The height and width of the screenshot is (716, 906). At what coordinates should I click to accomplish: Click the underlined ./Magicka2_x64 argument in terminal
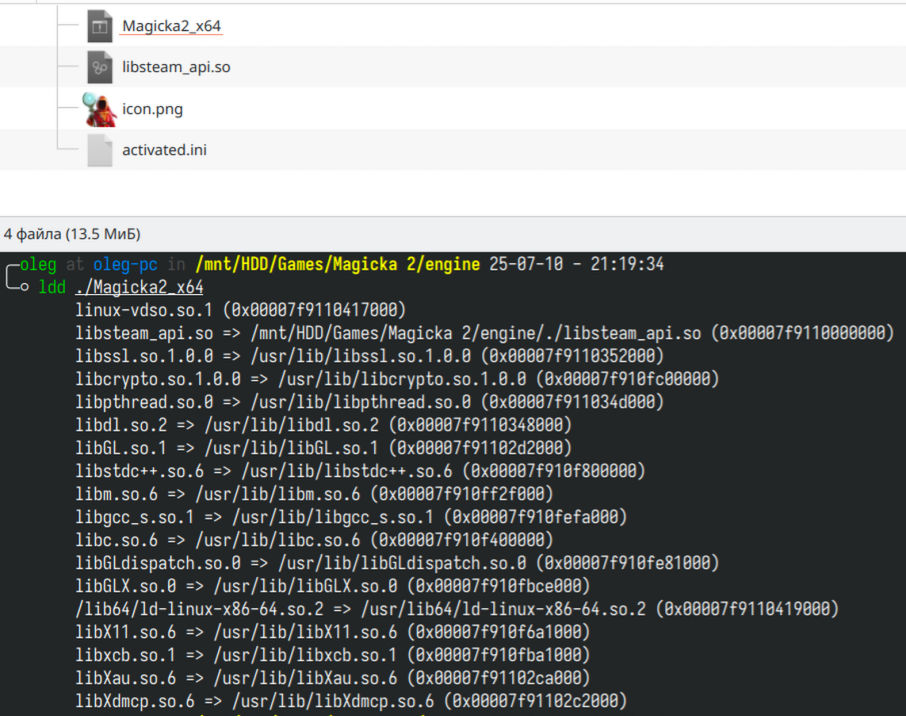[x=139, y=287]
